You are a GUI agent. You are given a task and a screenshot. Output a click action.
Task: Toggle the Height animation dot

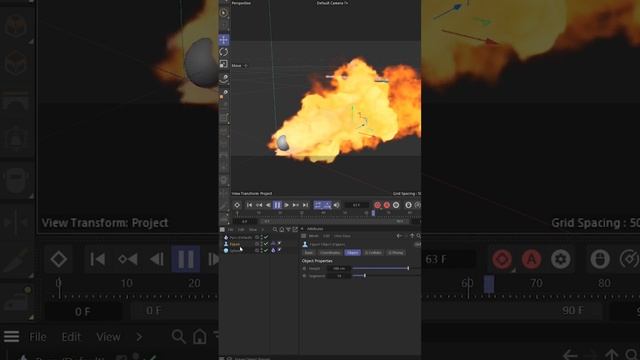[304, 269]
